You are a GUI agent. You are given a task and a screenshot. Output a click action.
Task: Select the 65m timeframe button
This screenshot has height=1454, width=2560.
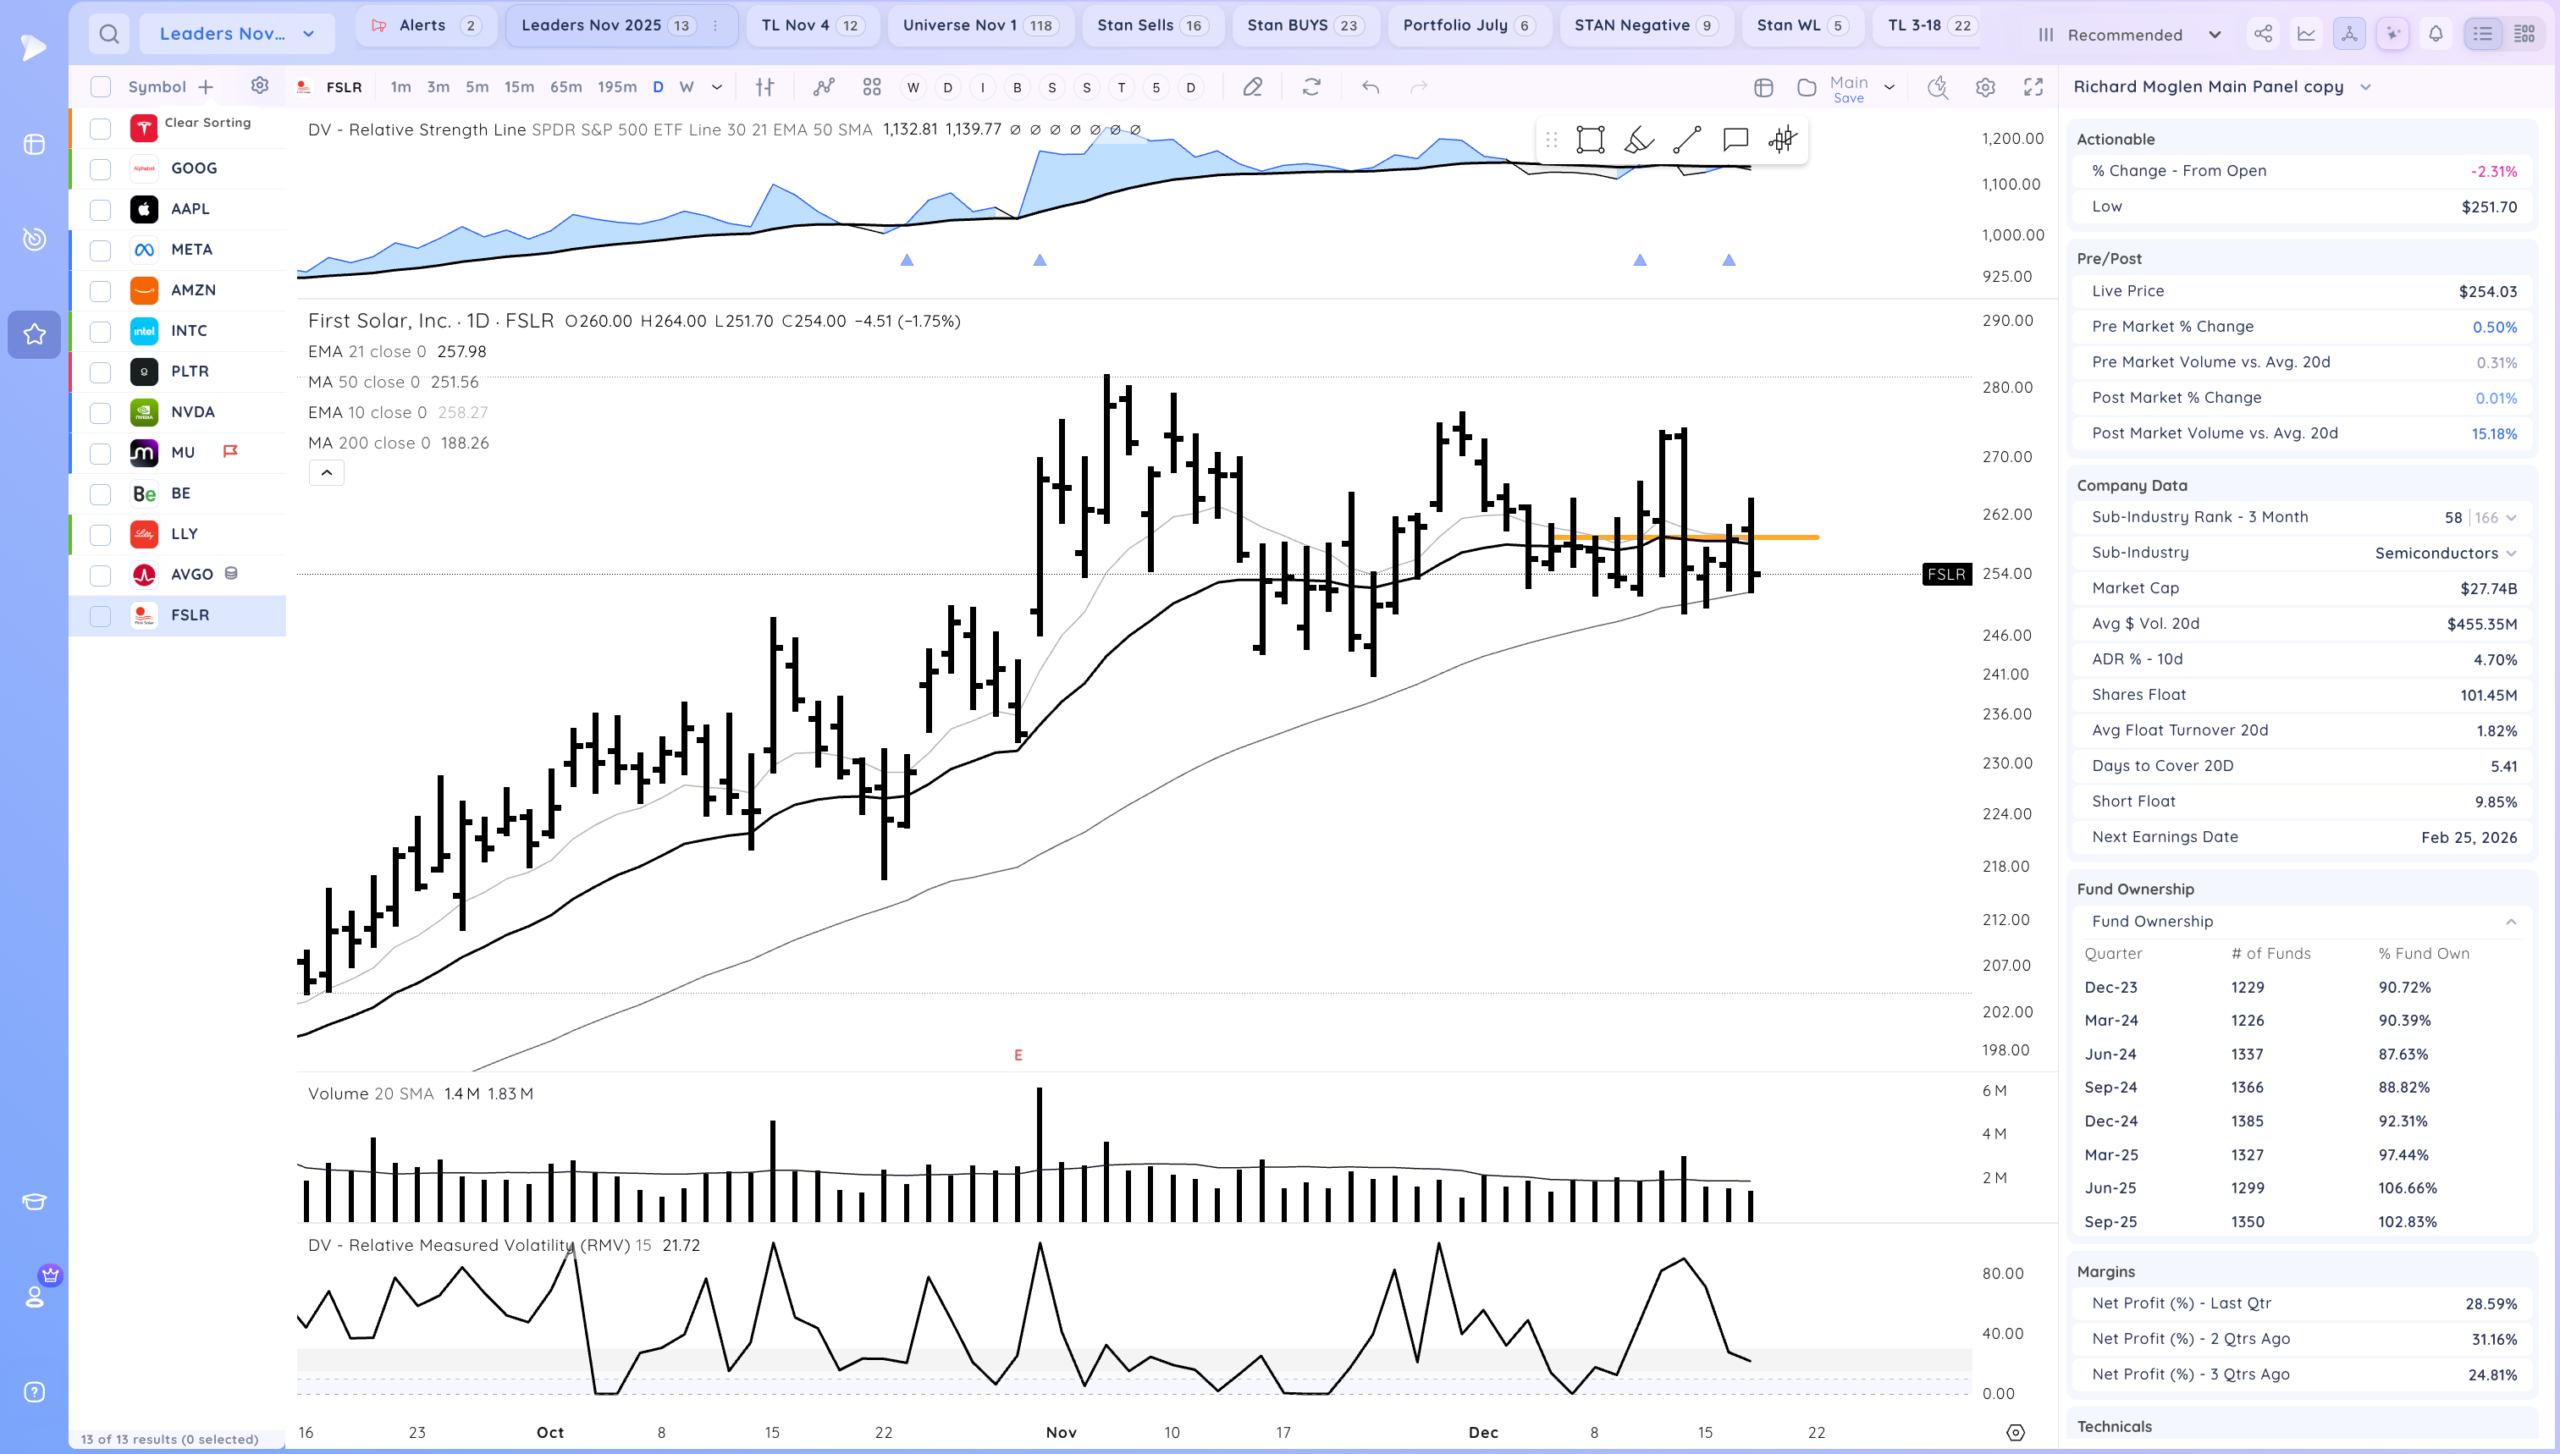565,88
